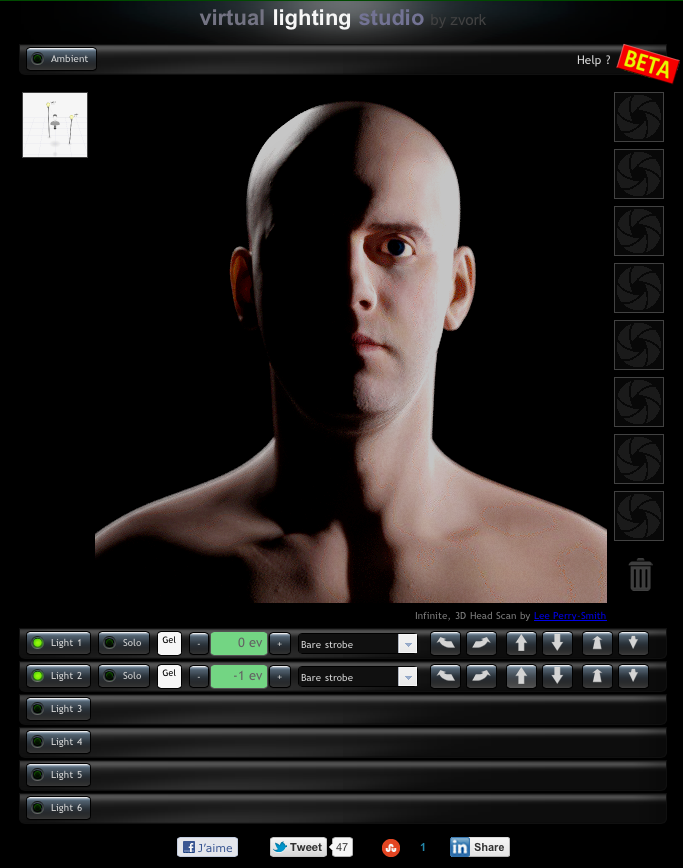Move Light 1 farther with tapered up arrow

point(597,643)
